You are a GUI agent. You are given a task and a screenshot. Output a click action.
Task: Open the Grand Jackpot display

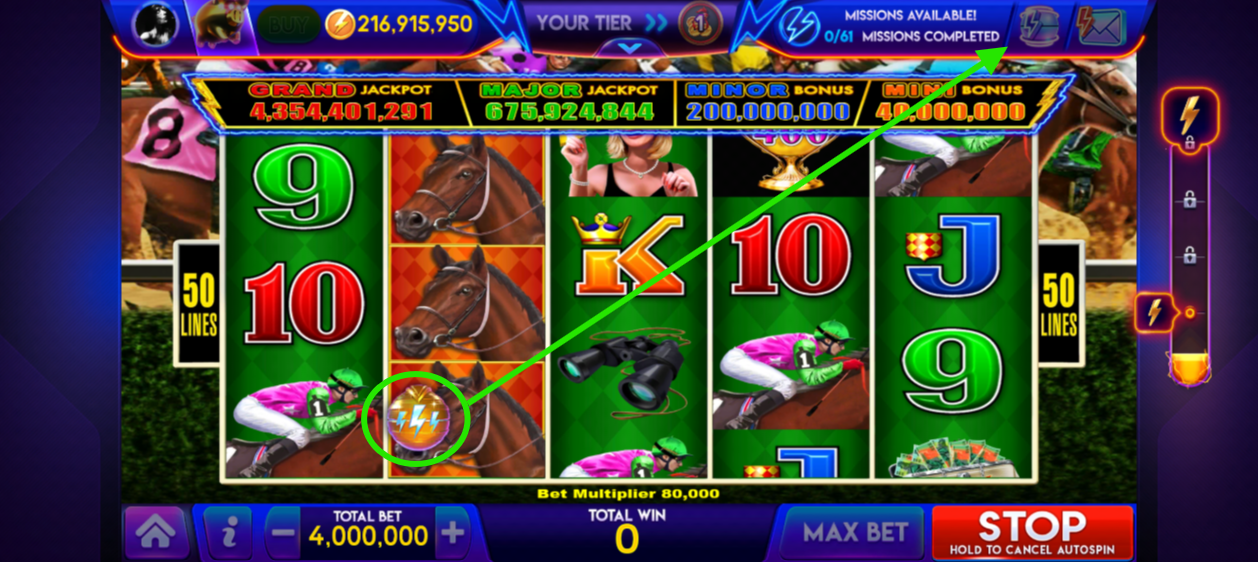[331, 102]
